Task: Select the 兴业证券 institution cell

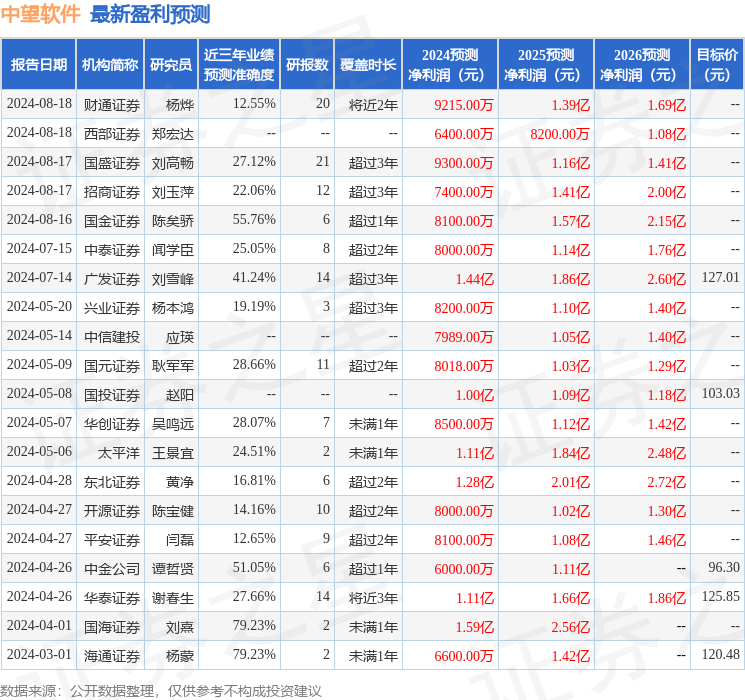Action: coord(112,308)
